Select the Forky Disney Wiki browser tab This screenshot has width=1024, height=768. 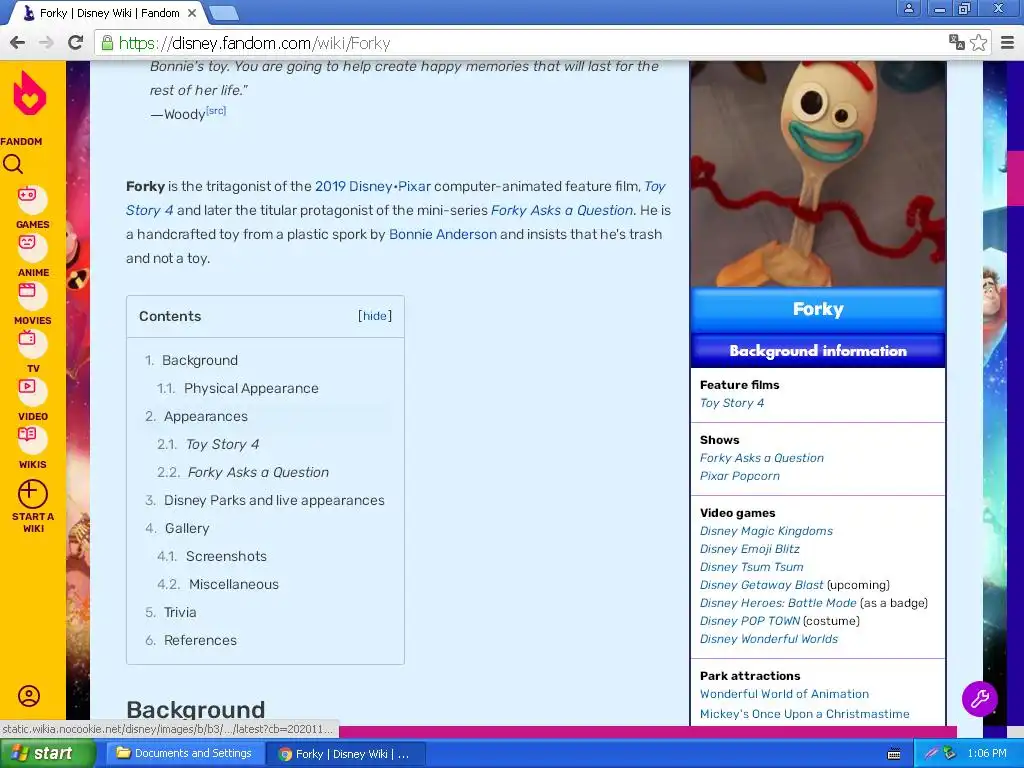(109, 13)
